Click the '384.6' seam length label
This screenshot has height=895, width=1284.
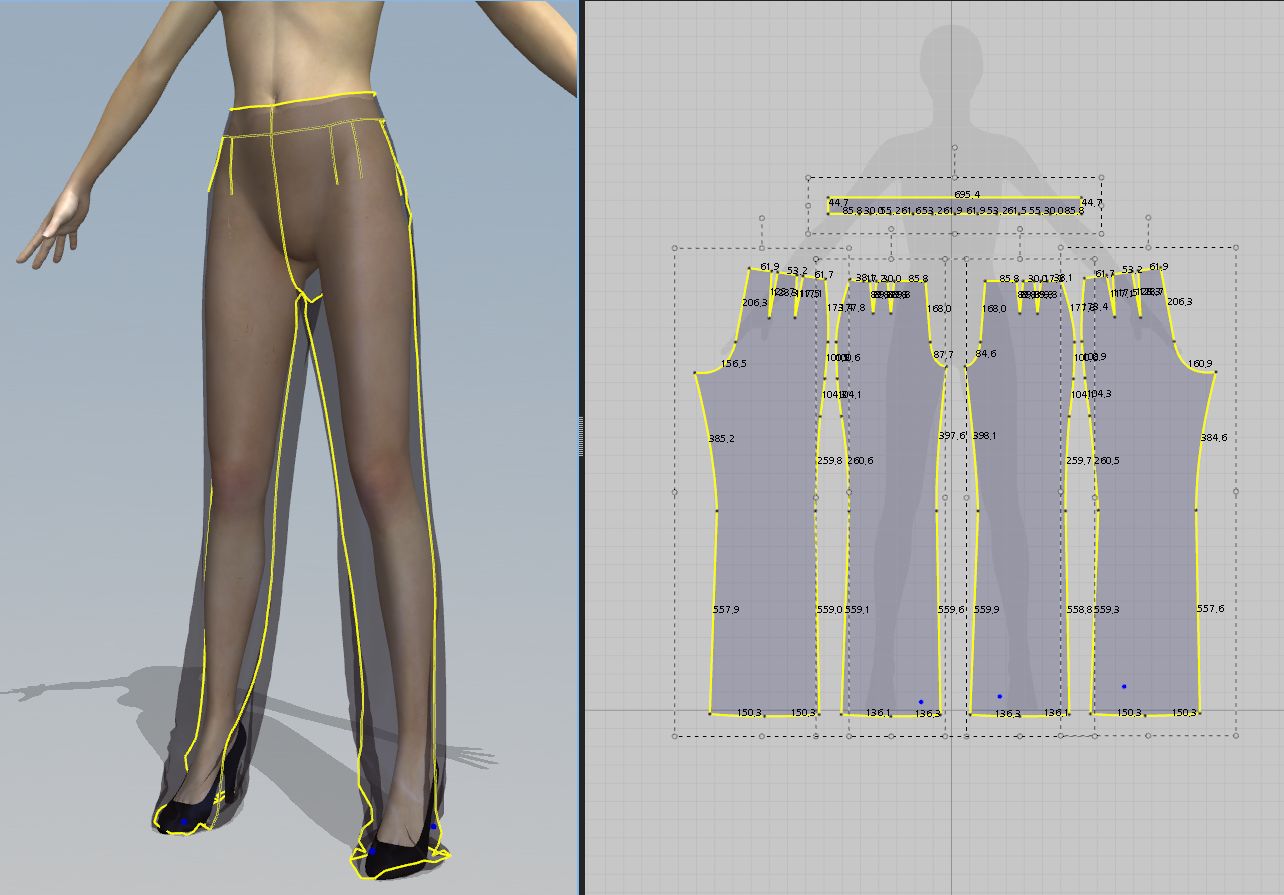coord(1214,438)
